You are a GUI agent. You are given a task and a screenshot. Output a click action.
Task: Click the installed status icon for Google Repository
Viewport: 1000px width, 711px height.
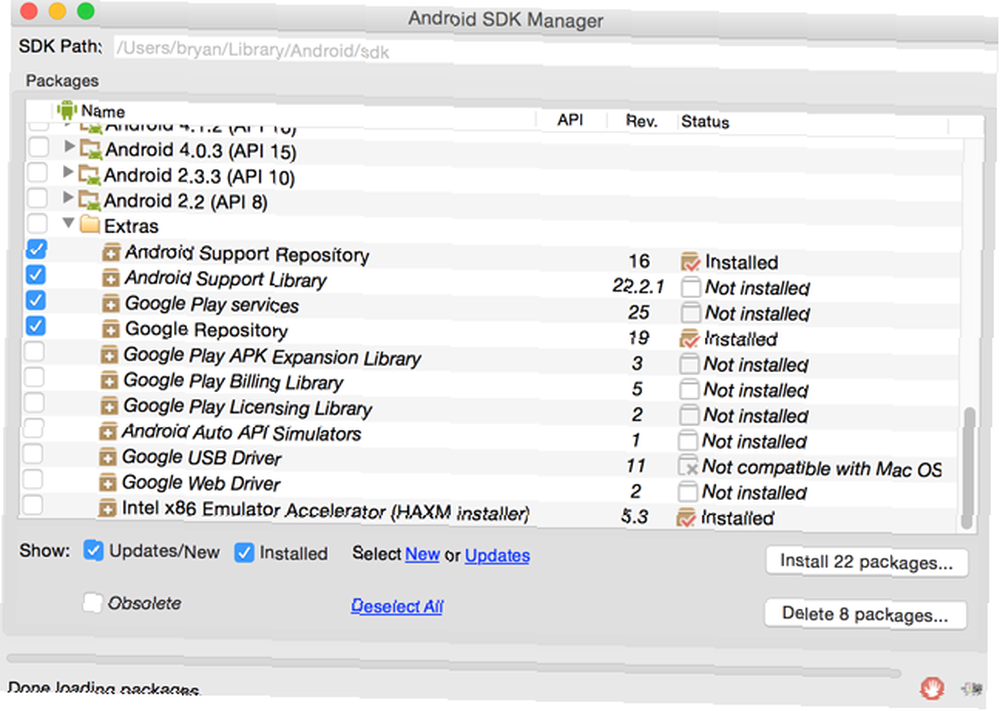tap(689, 338)
